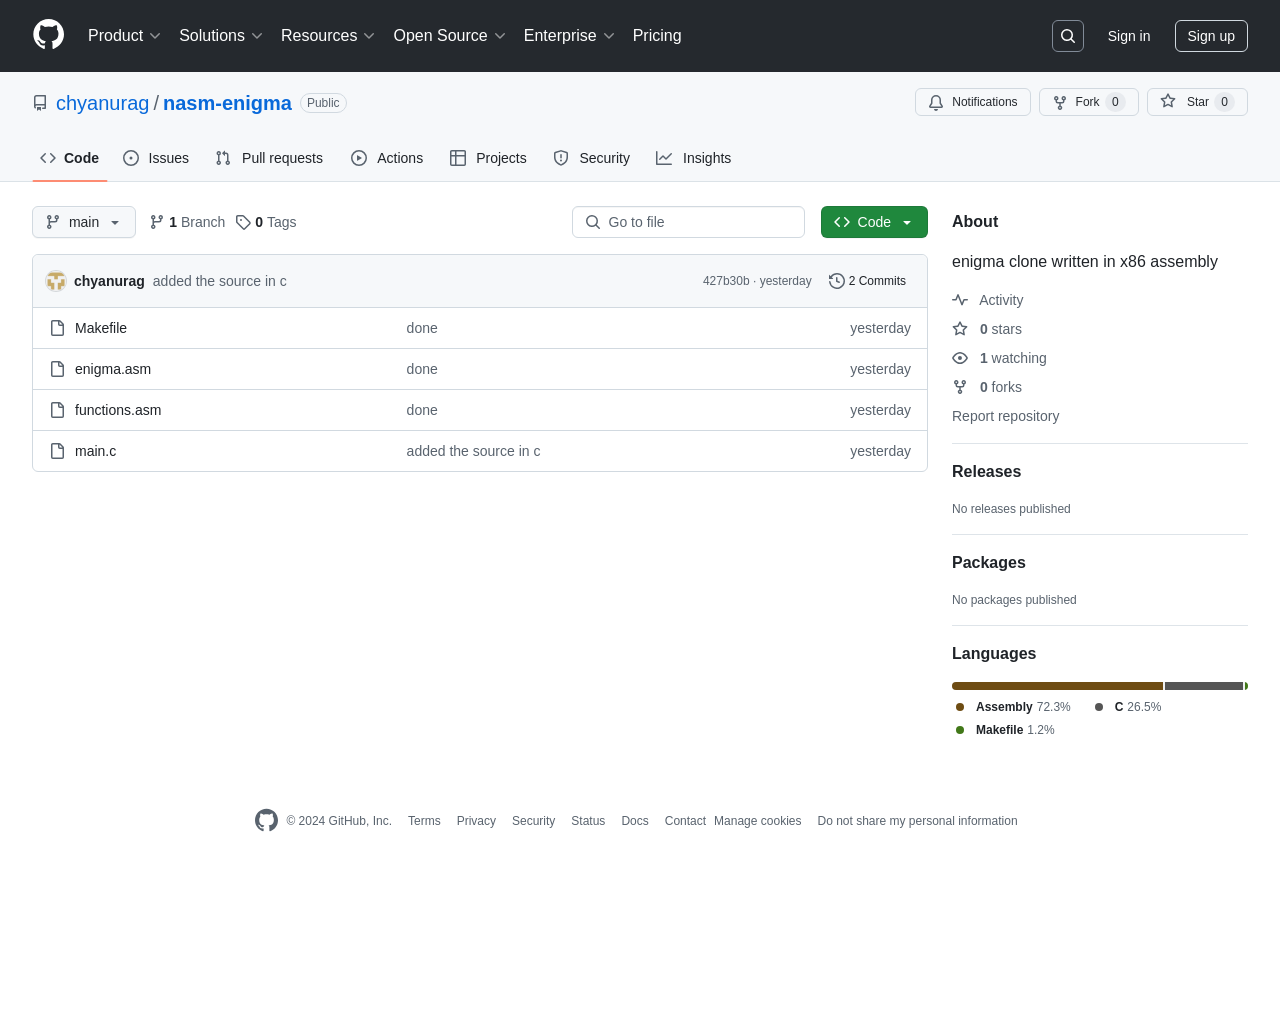Image resolution: width=1280 pixels, height=1024 pixels.
Task: Open the Makefile file
Action: [x=101, y=328]
